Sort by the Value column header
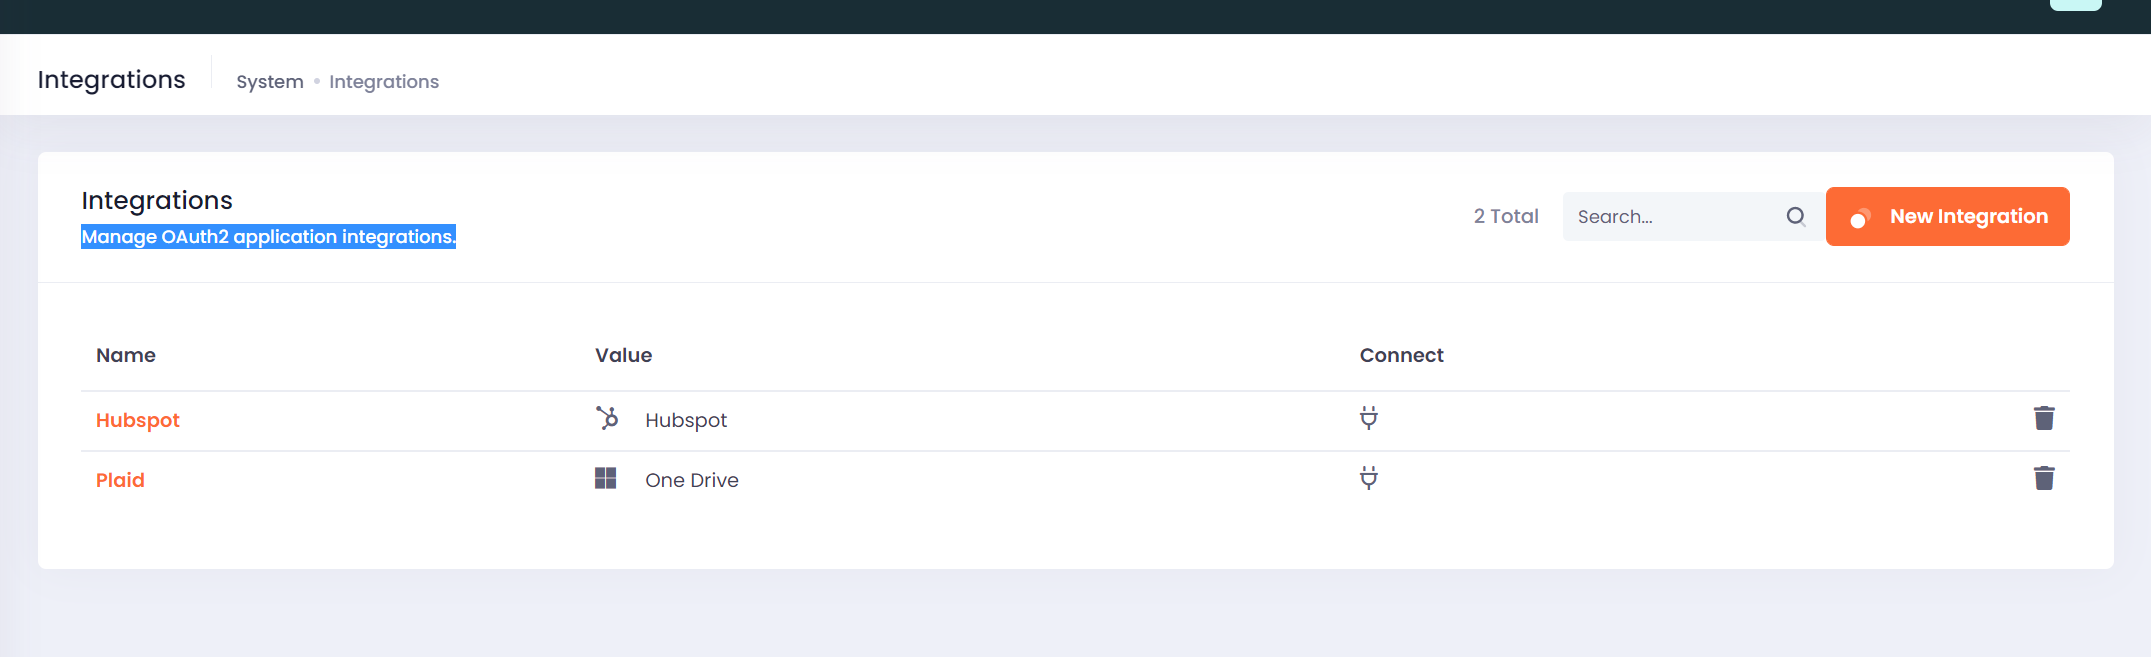This screenshot has height=657, width=2151. tap(623, 355)
